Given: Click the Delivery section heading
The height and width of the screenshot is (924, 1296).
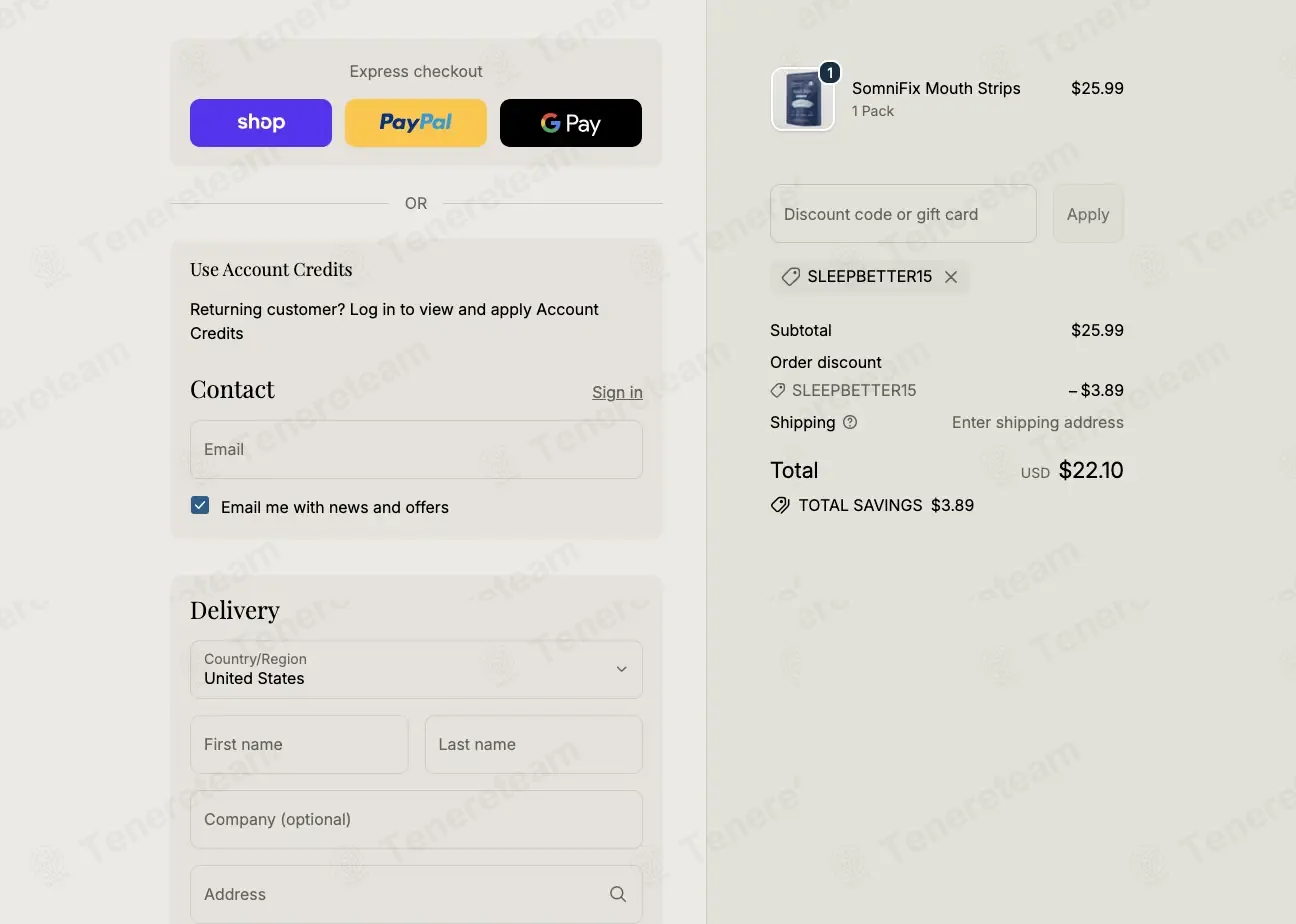Looking at the screenshot, I should pos(235,610).
